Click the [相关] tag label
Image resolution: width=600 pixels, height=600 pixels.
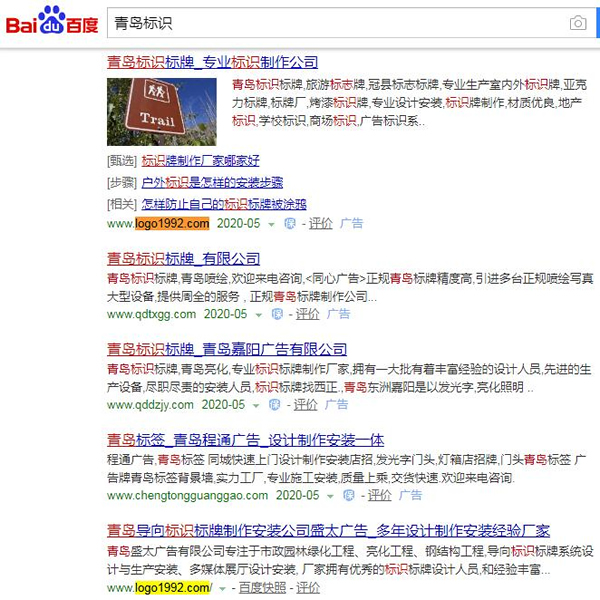pyautogui.click(x=122, y=204)
